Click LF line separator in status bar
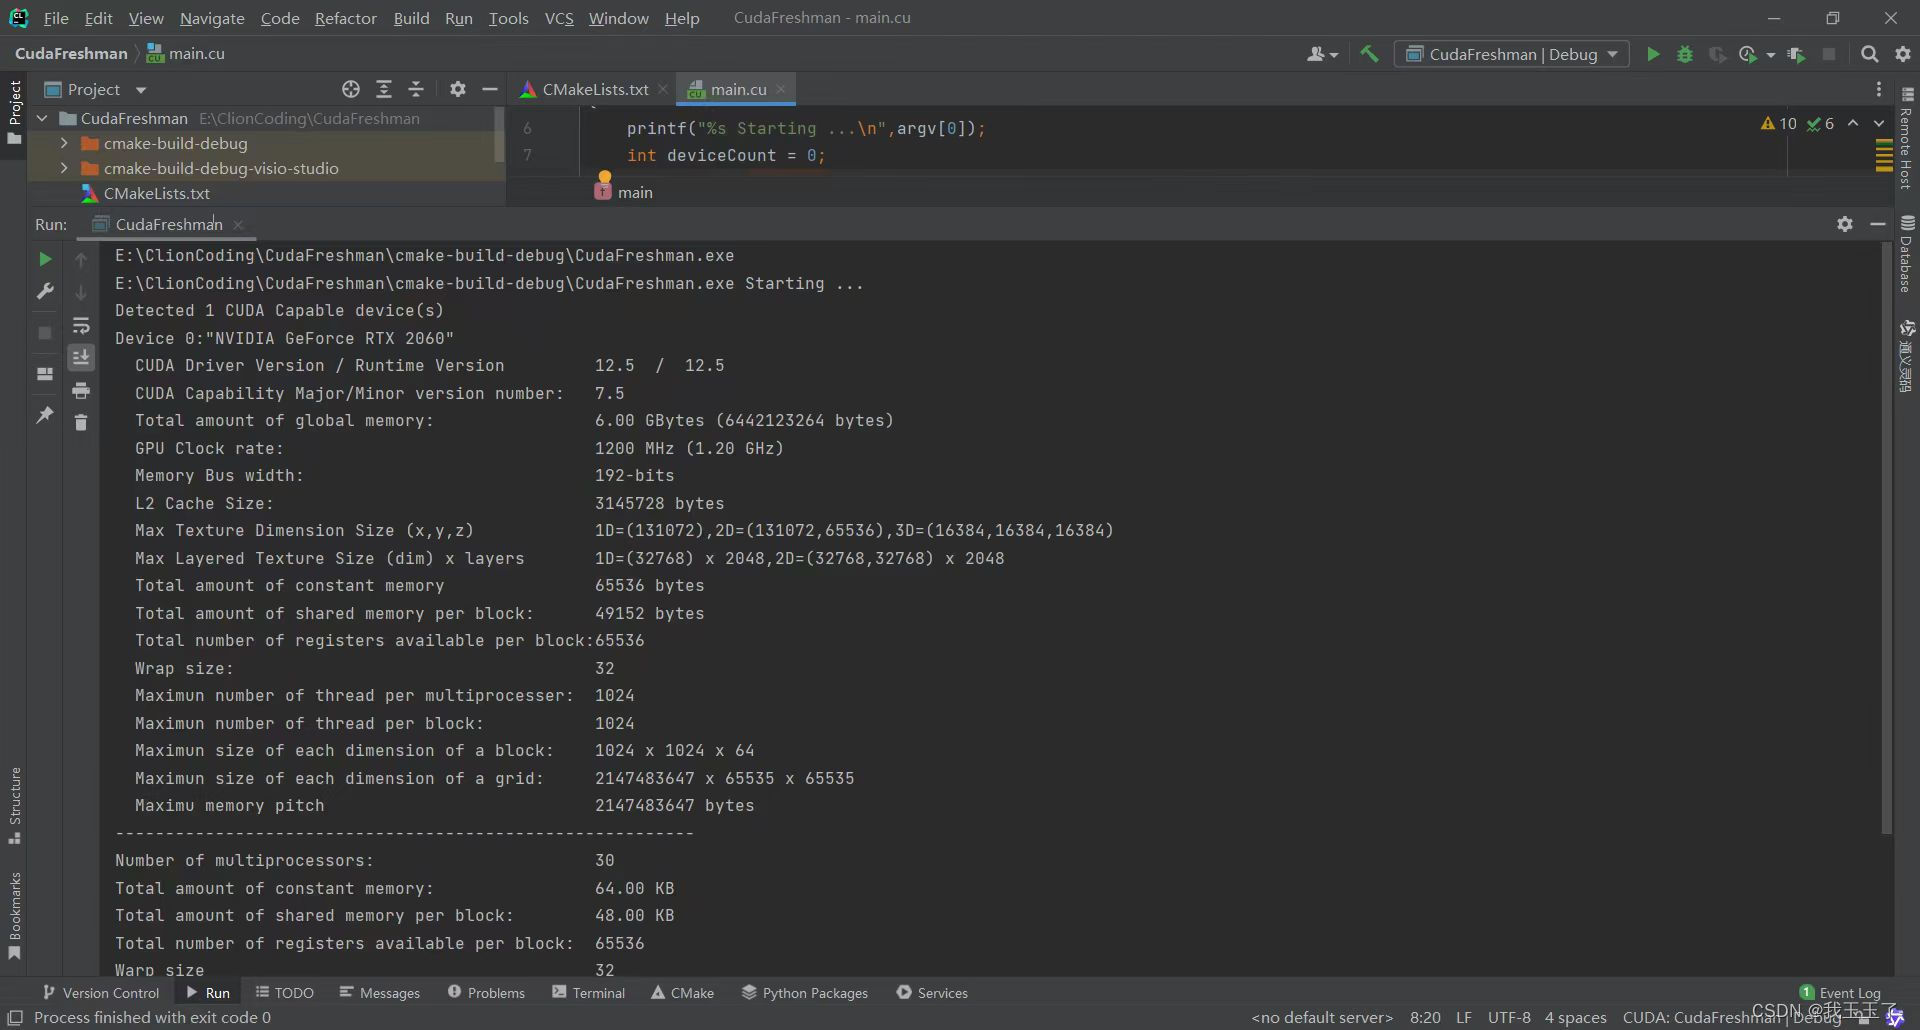The width and height of the screenshot is (1920, 1030). [1464, 1017]
